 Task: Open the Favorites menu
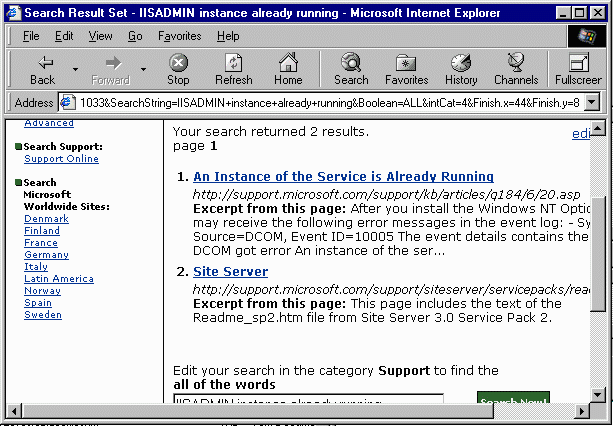coord(178,36)
